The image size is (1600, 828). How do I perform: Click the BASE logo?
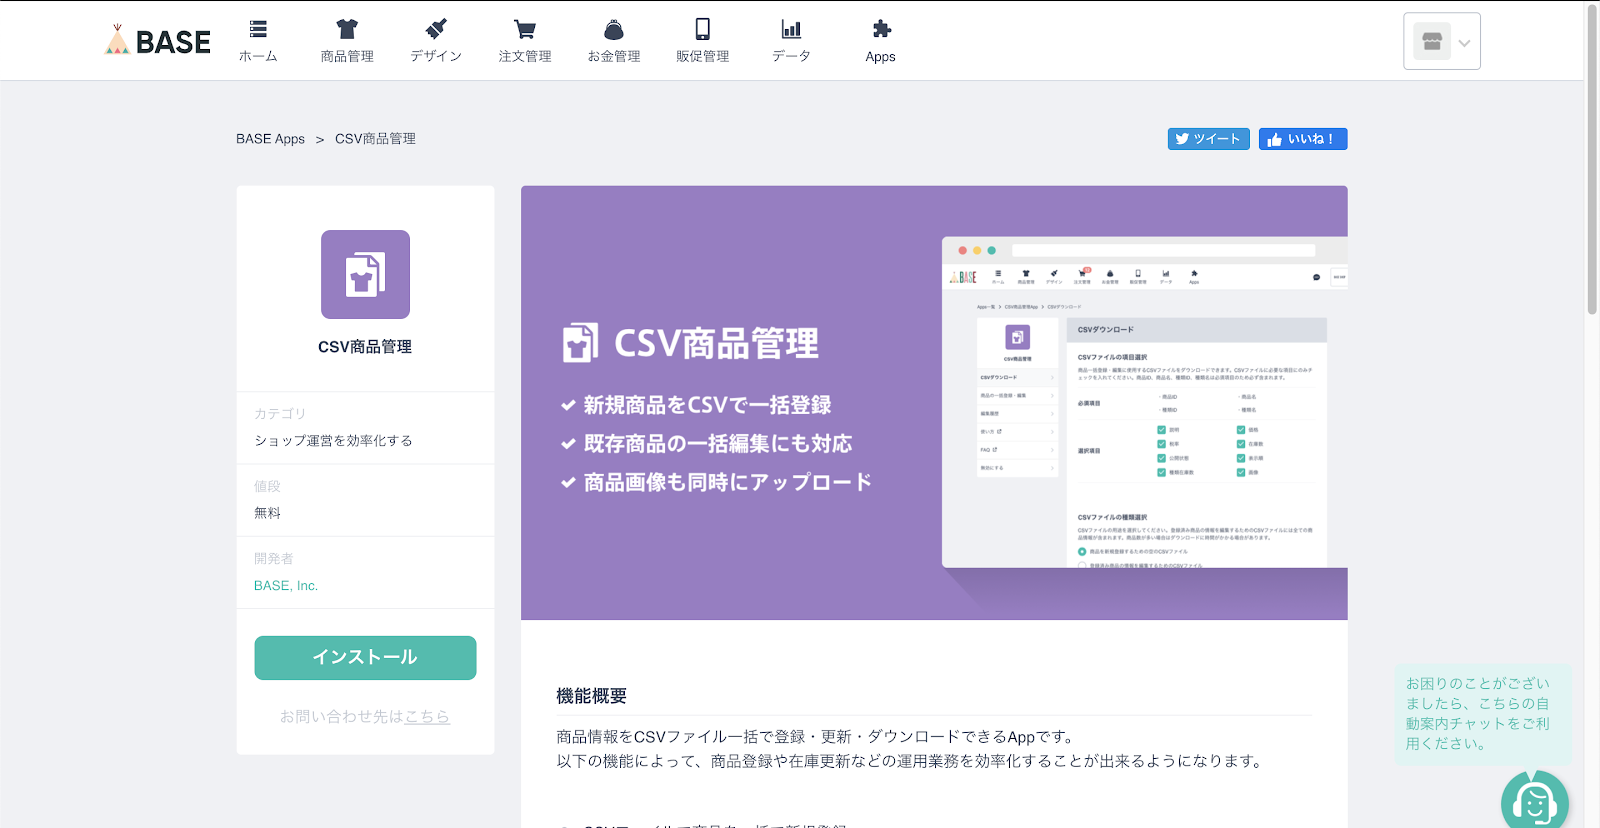(158, 41)
